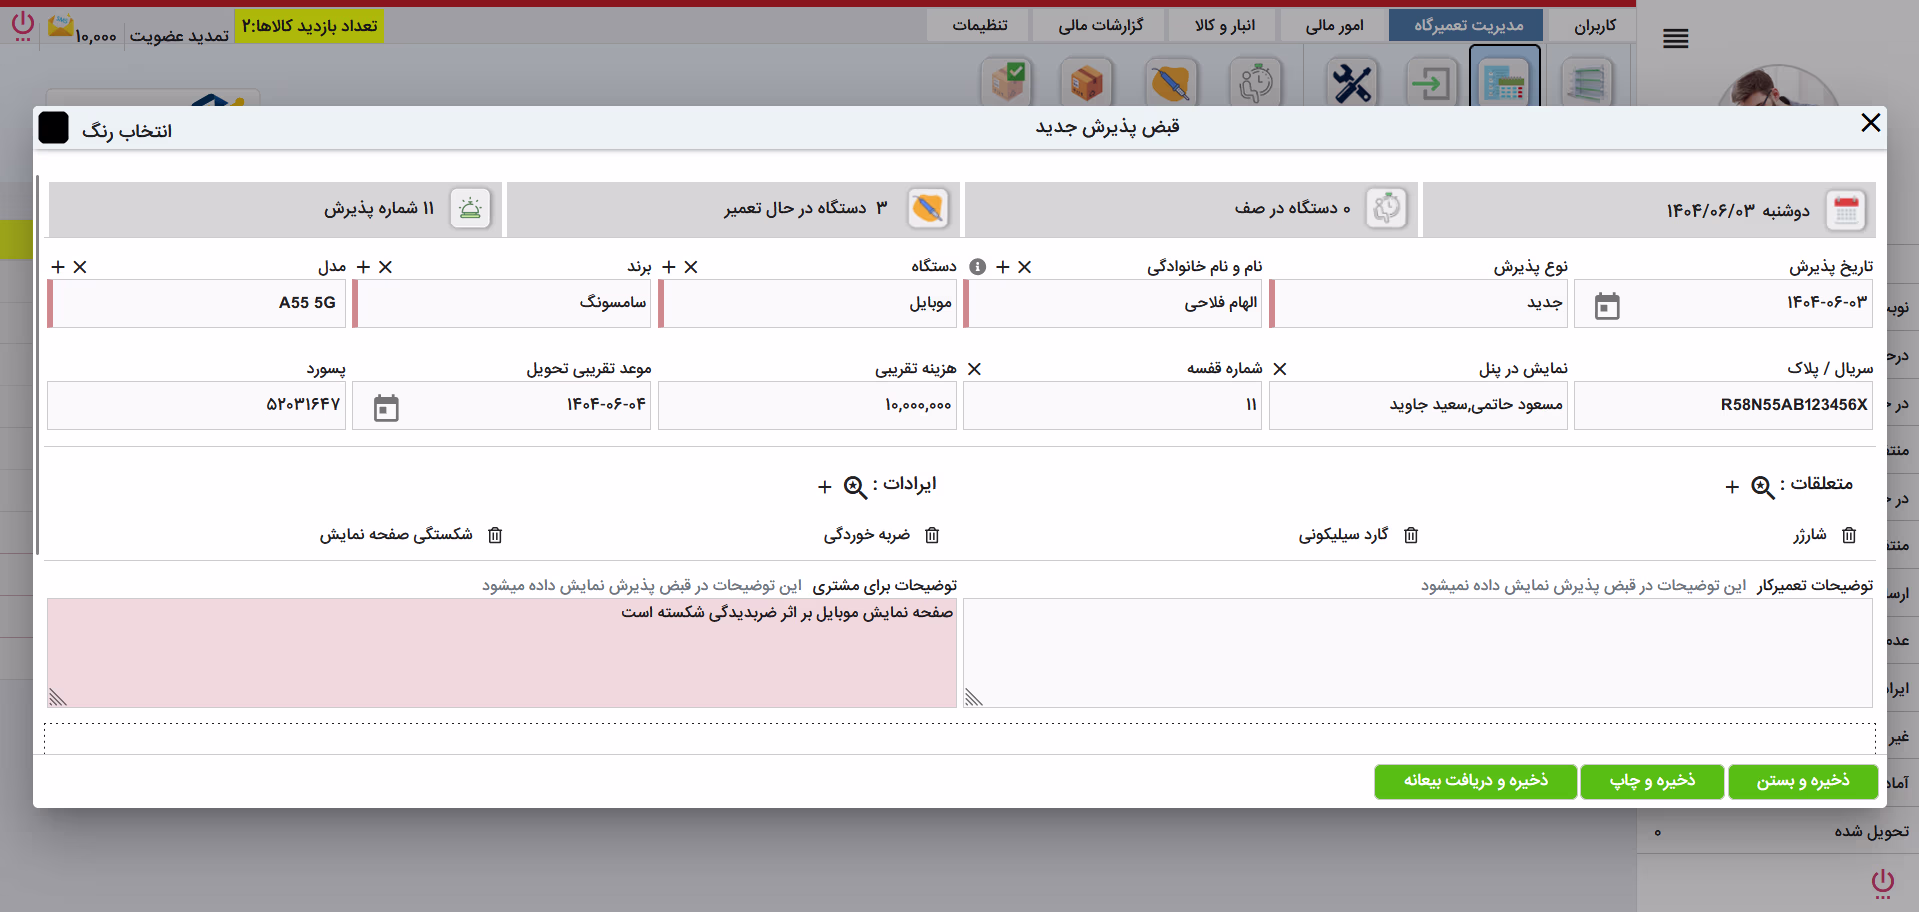Clear the برند field with X icon
The width and height of the screenshot is (1919, 912).
(691, 267)
